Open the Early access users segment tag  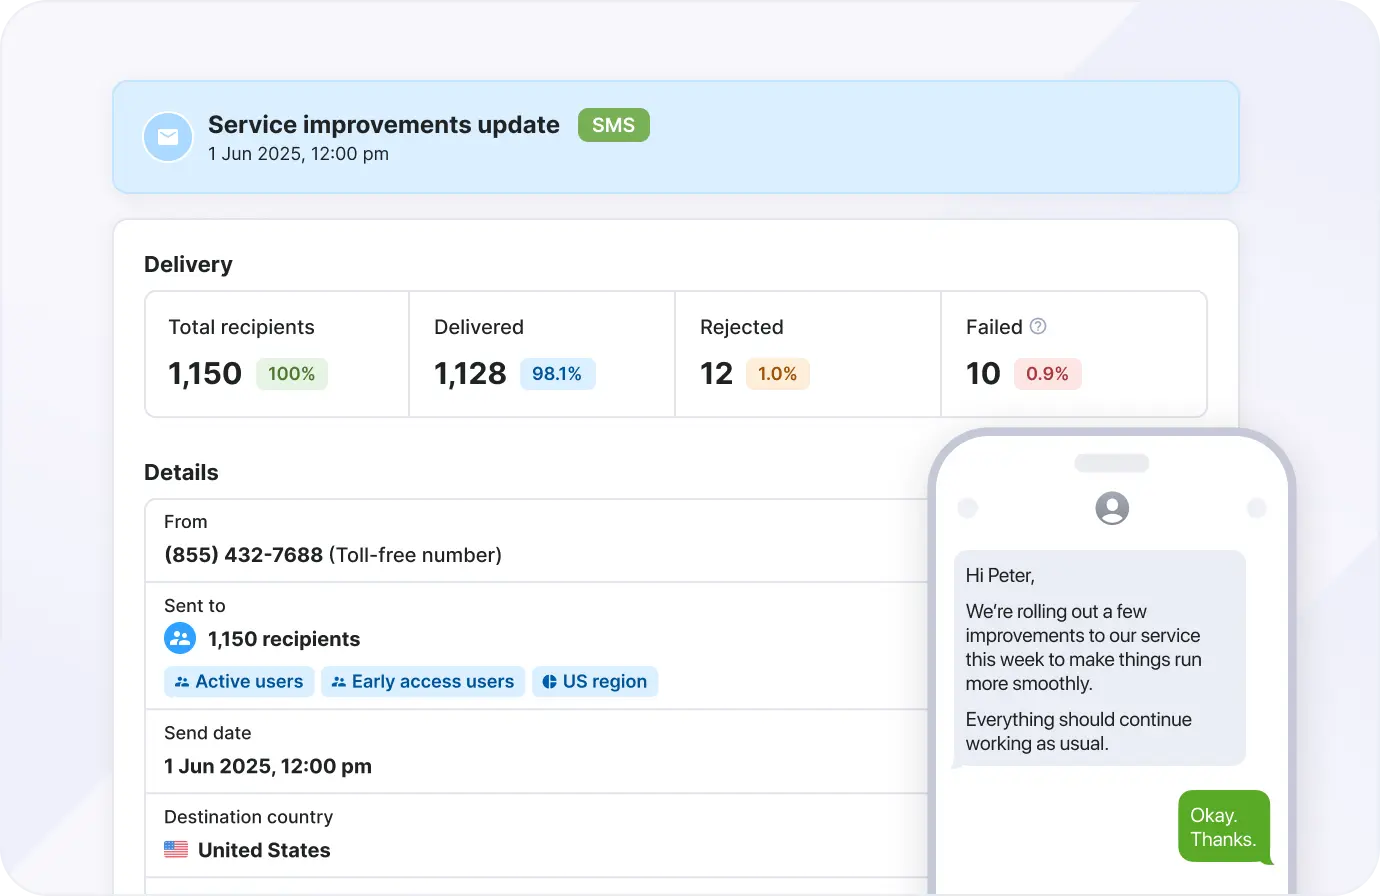tap(423, 682)
